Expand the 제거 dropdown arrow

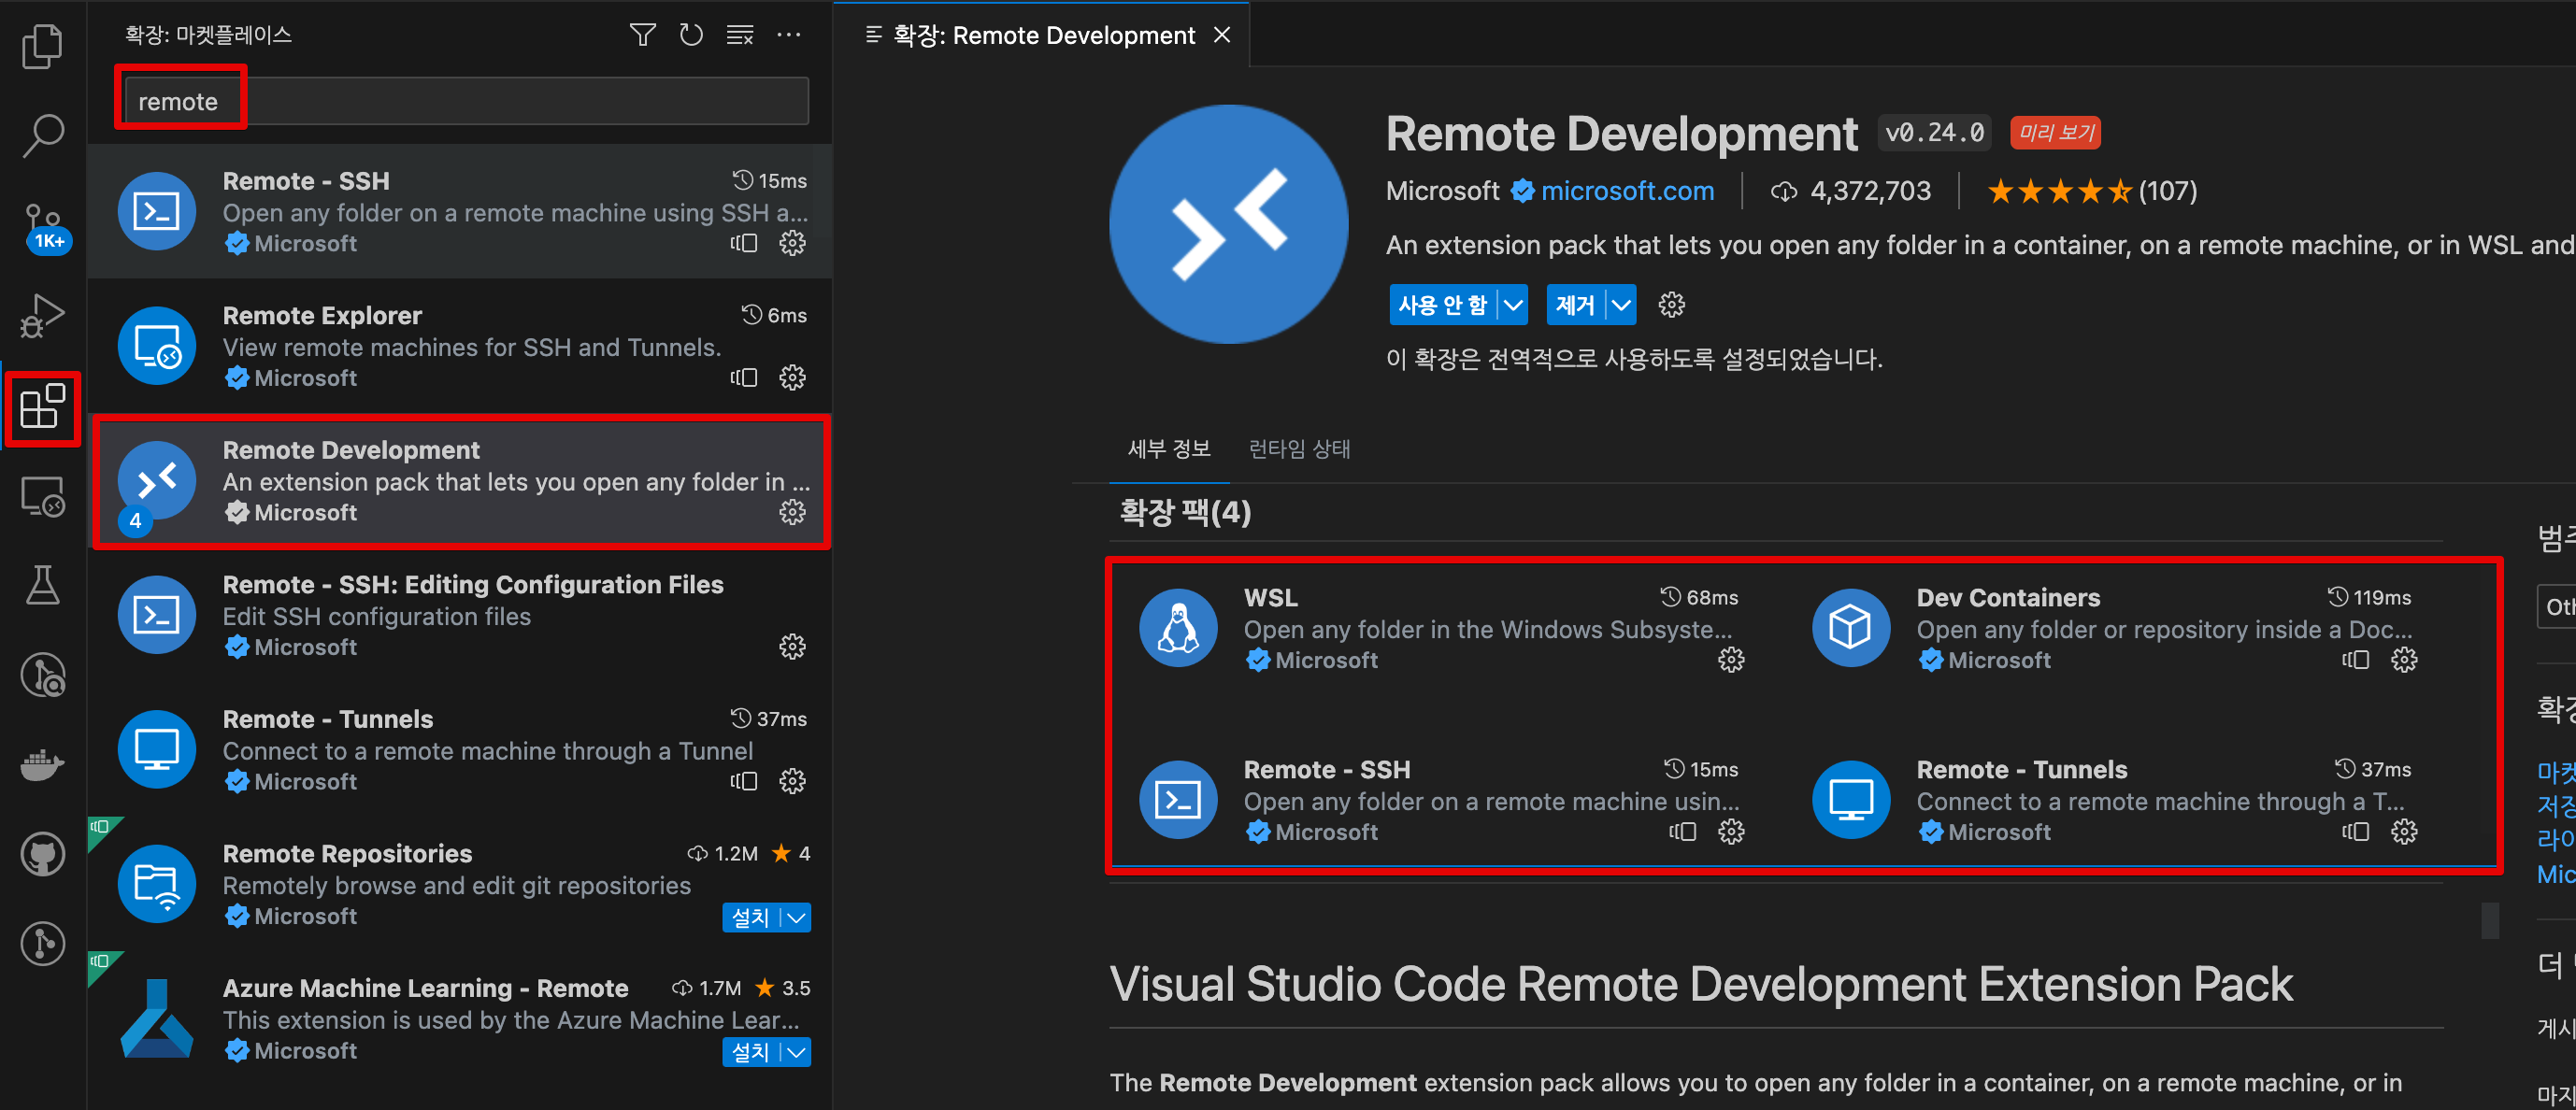point(1621,305)
